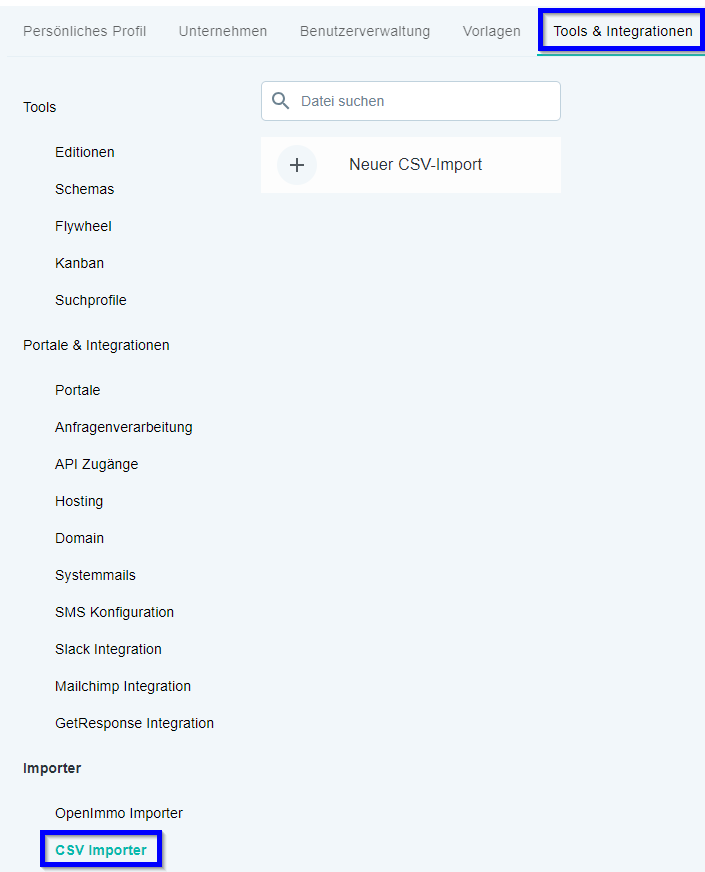Screen dimensions: 705x872
Task: Click the plus icon for new CSV import
Action: click(x=297, y=165)
